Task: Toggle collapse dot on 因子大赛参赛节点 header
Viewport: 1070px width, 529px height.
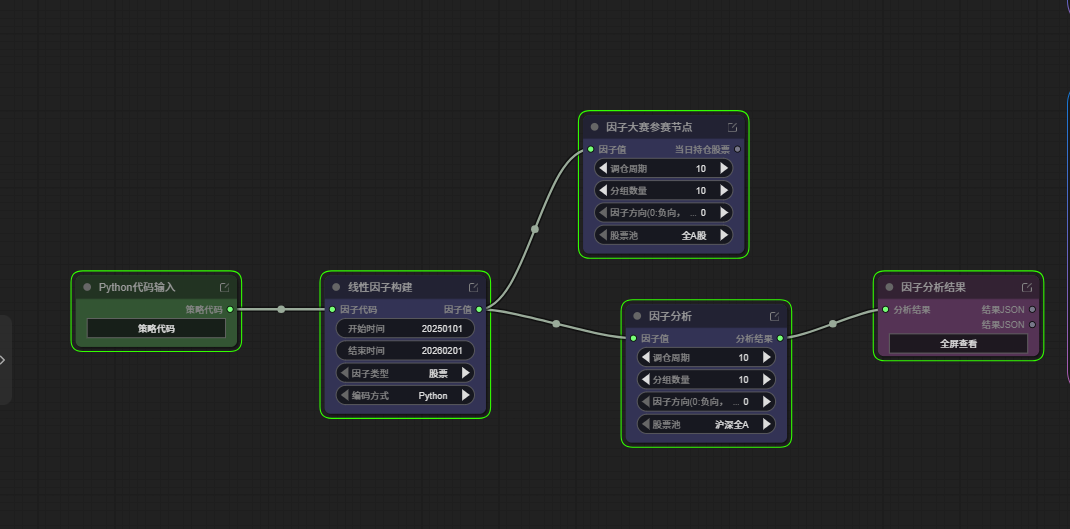Action: 595,127
